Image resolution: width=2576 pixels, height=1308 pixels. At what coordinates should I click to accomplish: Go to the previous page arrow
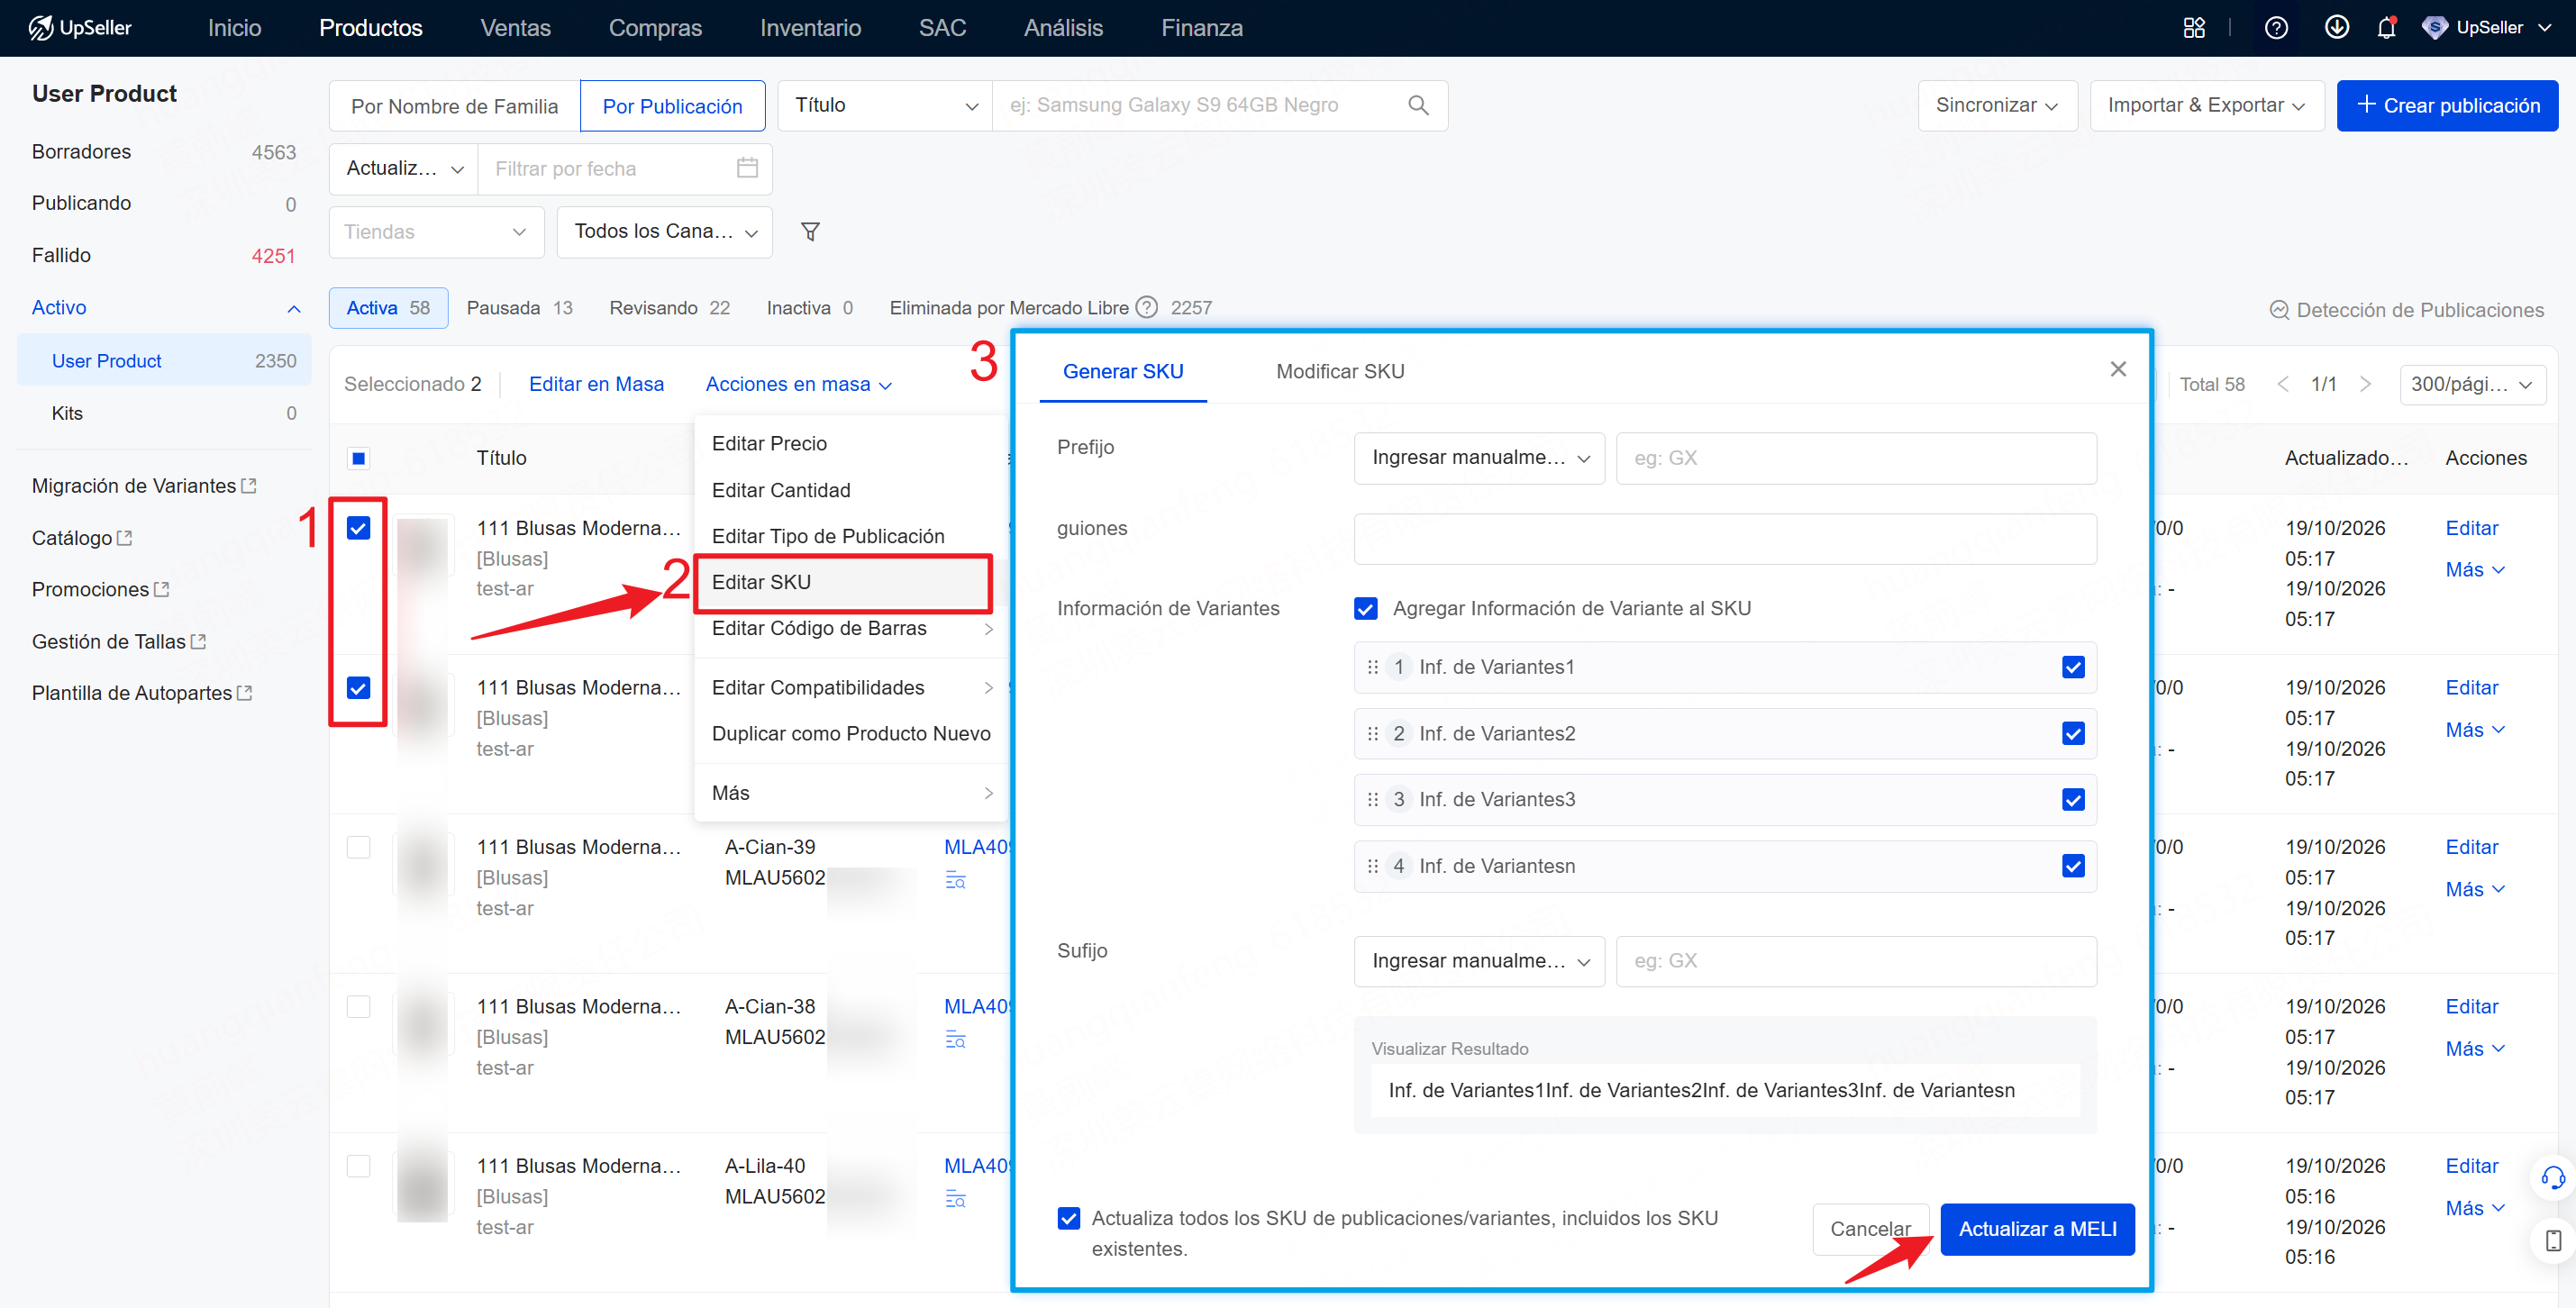coord(2283,384)
